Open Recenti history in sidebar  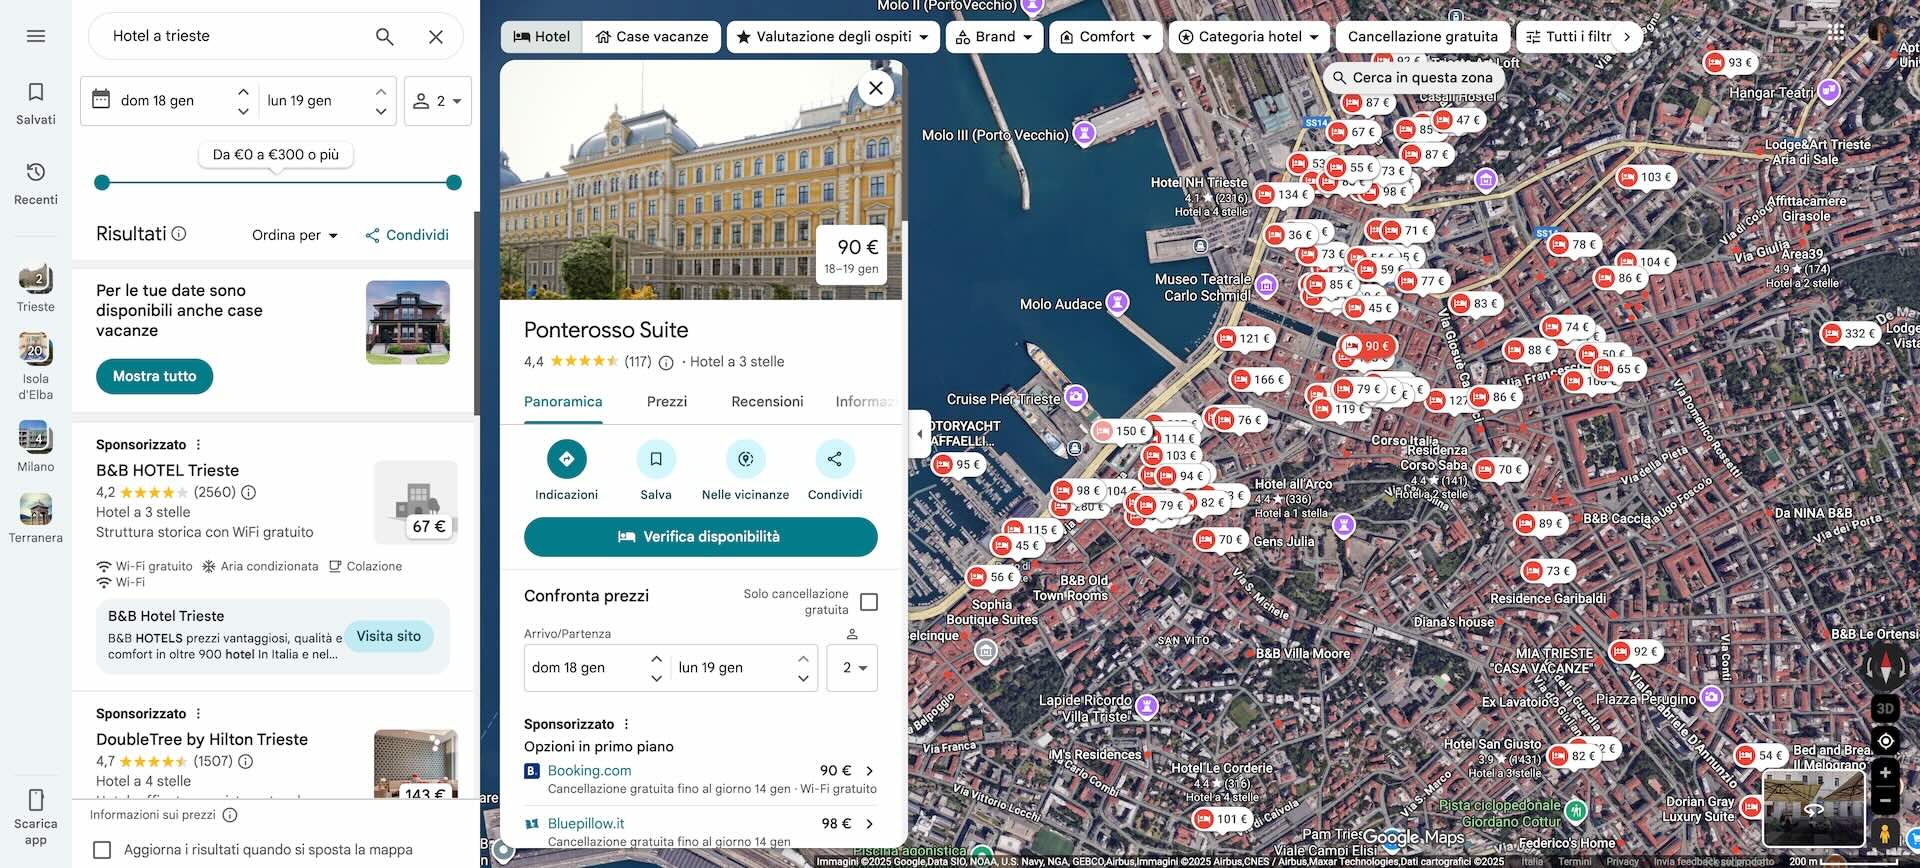(x=36, y=183)
